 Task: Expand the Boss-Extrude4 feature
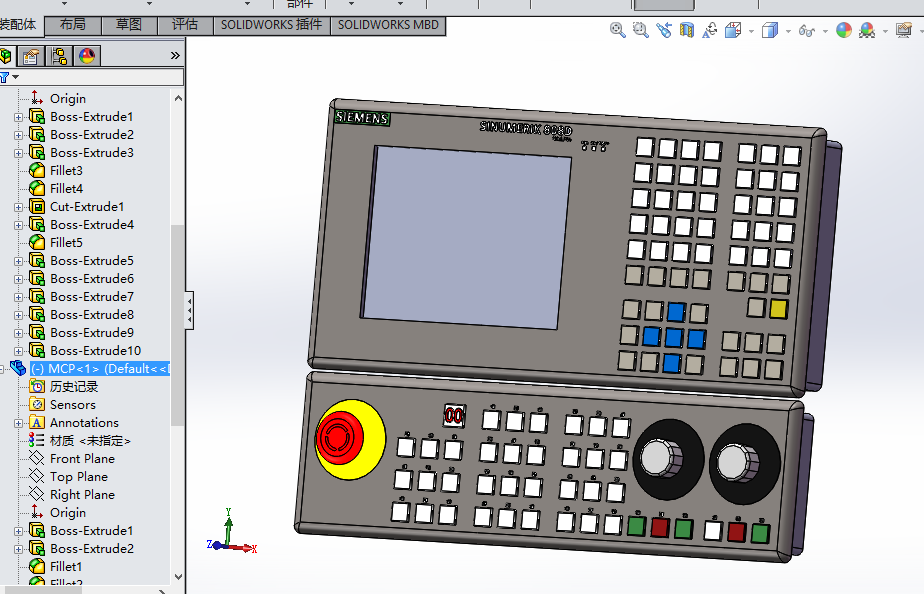click(x=18, y=225)
